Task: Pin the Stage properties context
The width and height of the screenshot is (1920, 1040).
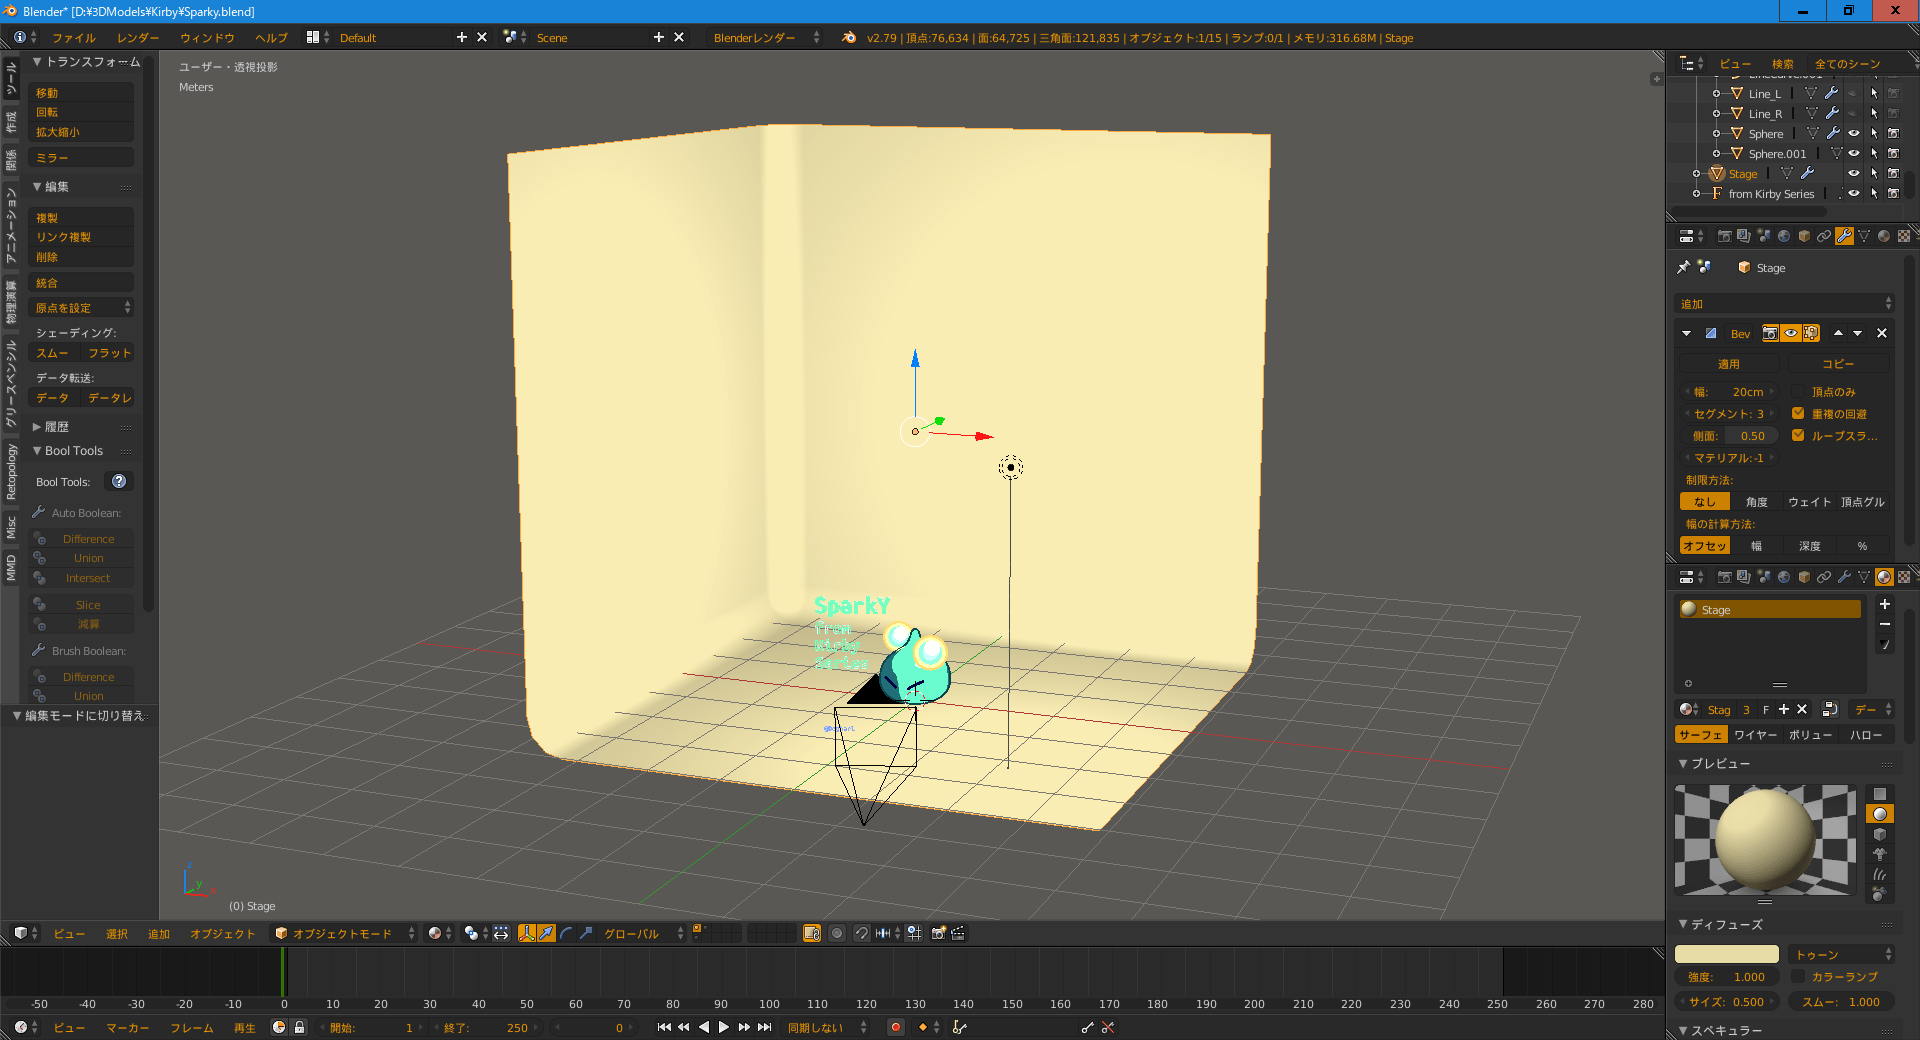Action: [1684, 267]
